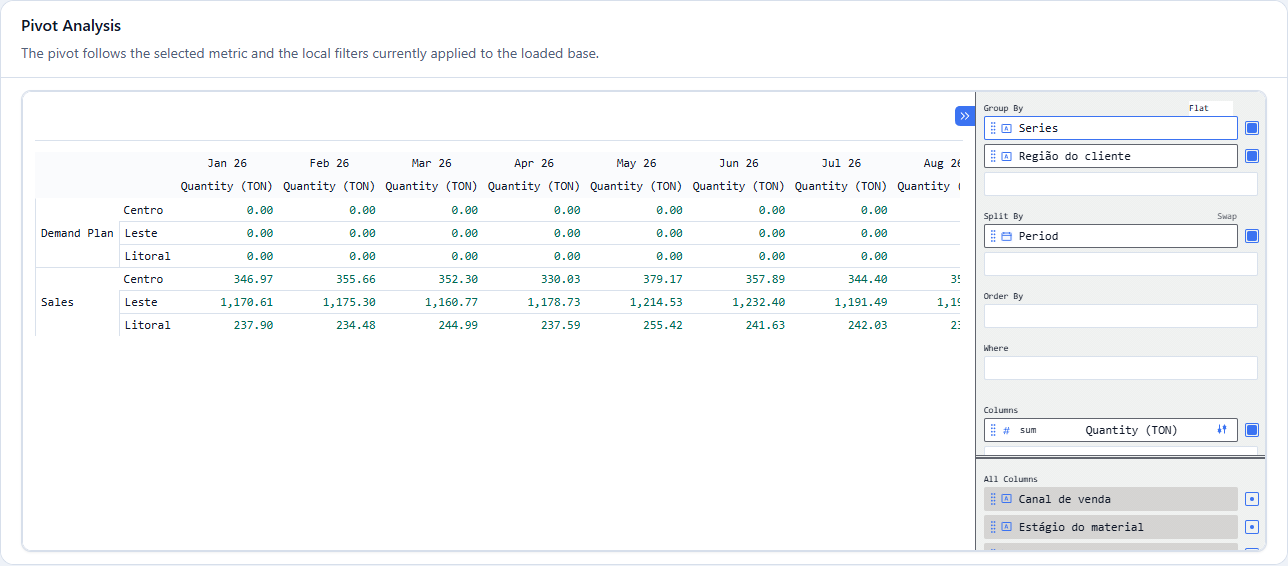
Task: Select the Região do cliente group-by pill
Action: tap(1111, 156)
